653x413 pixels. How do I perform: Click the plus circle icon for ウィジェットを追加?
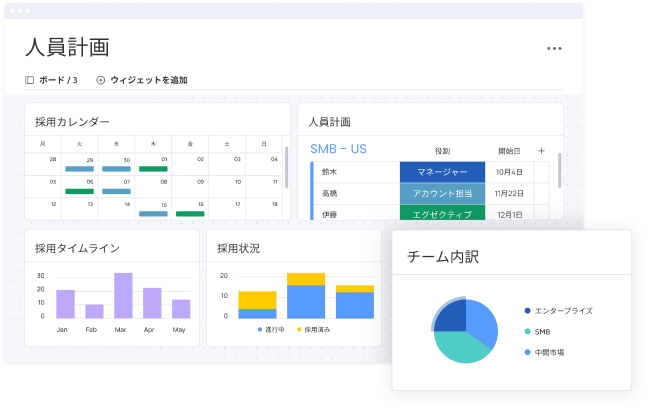tap(100, 80)
